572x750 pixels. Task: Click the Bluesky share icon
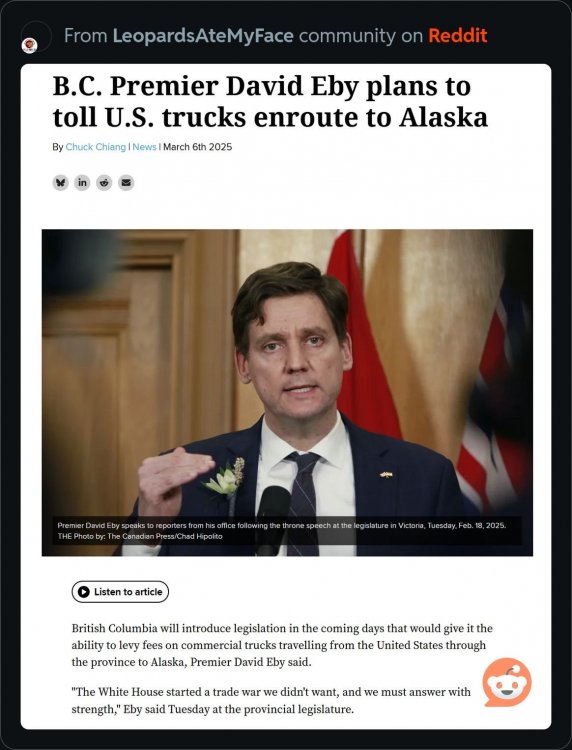tap(60, 182)
